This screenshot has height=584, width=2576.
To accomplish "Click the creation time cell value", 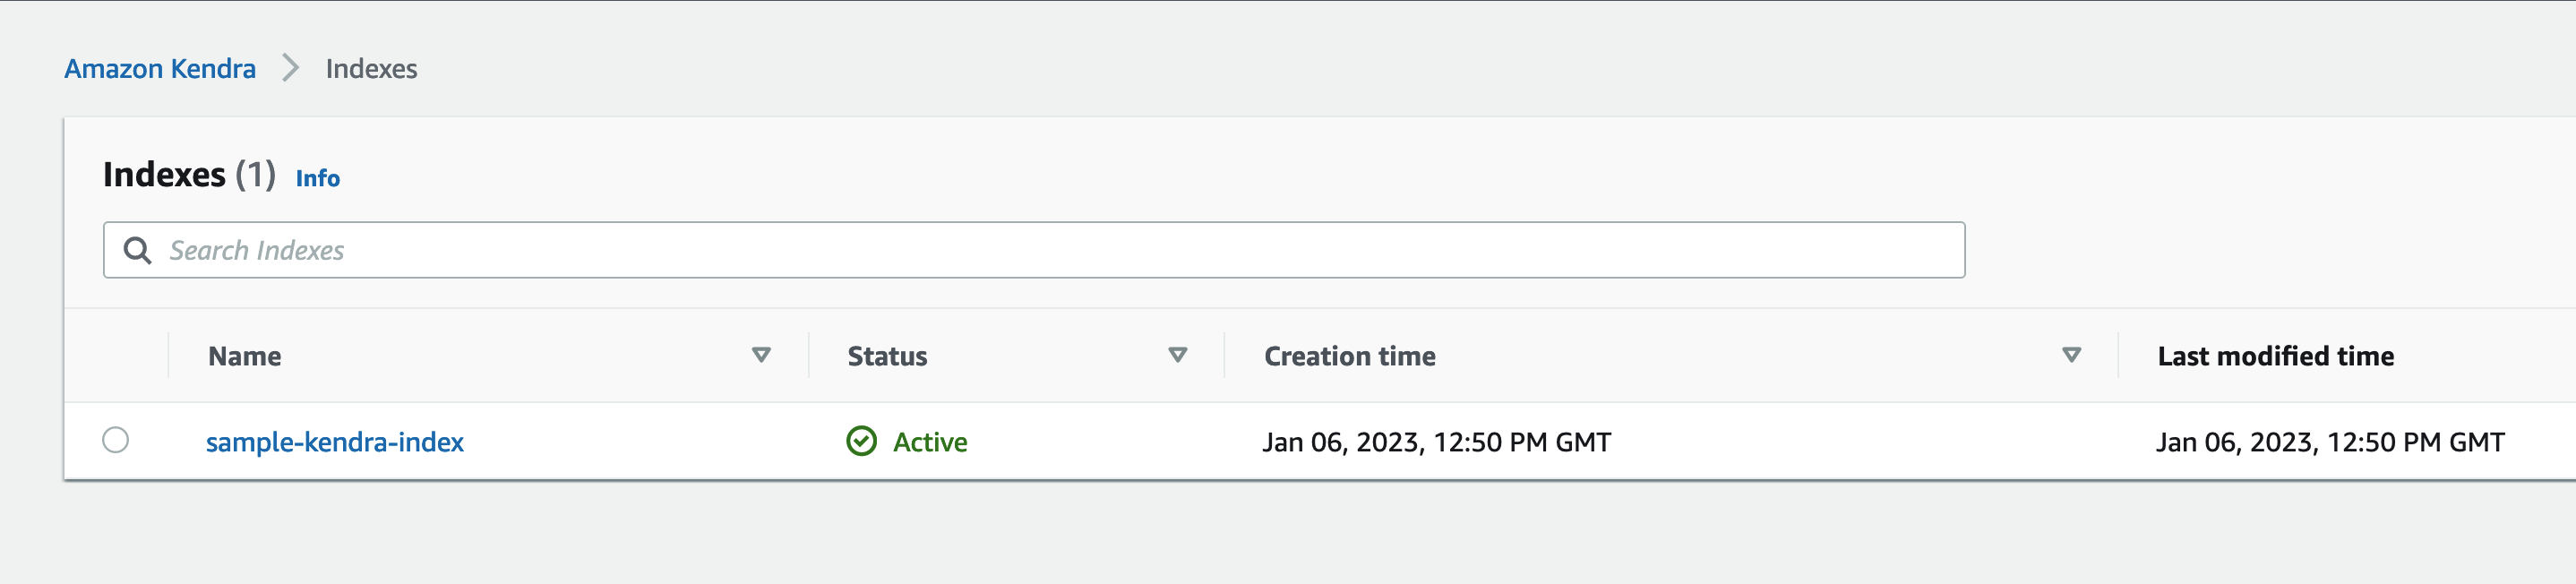I will [1436, 442].
